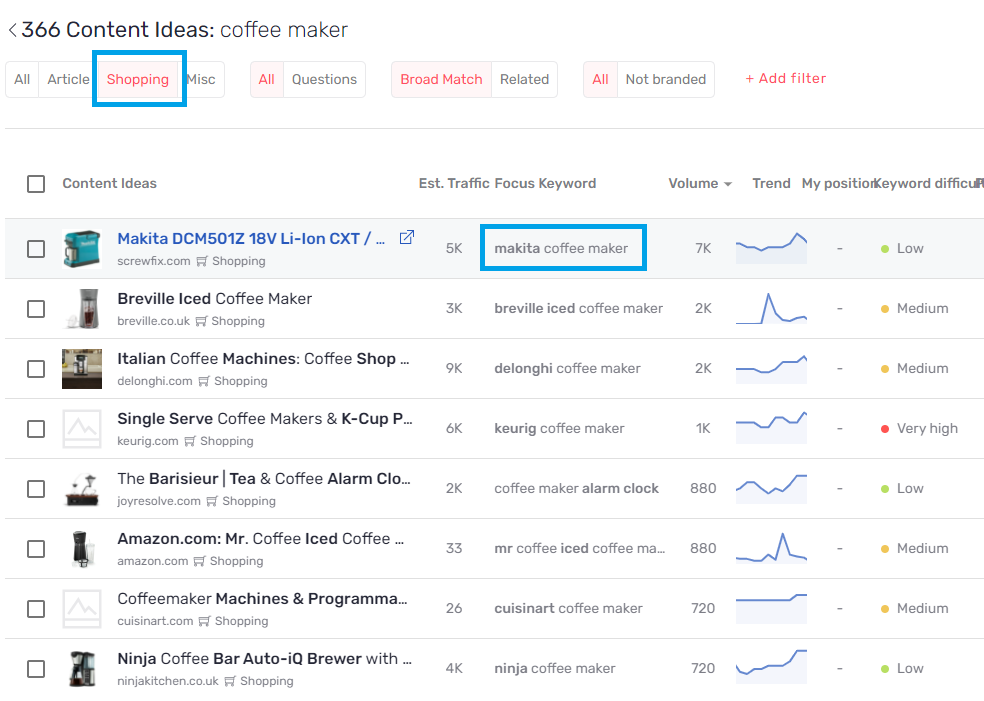
Task: Check the Italian Coffee Machines row checkbox
Action: [x=36, y=368]
